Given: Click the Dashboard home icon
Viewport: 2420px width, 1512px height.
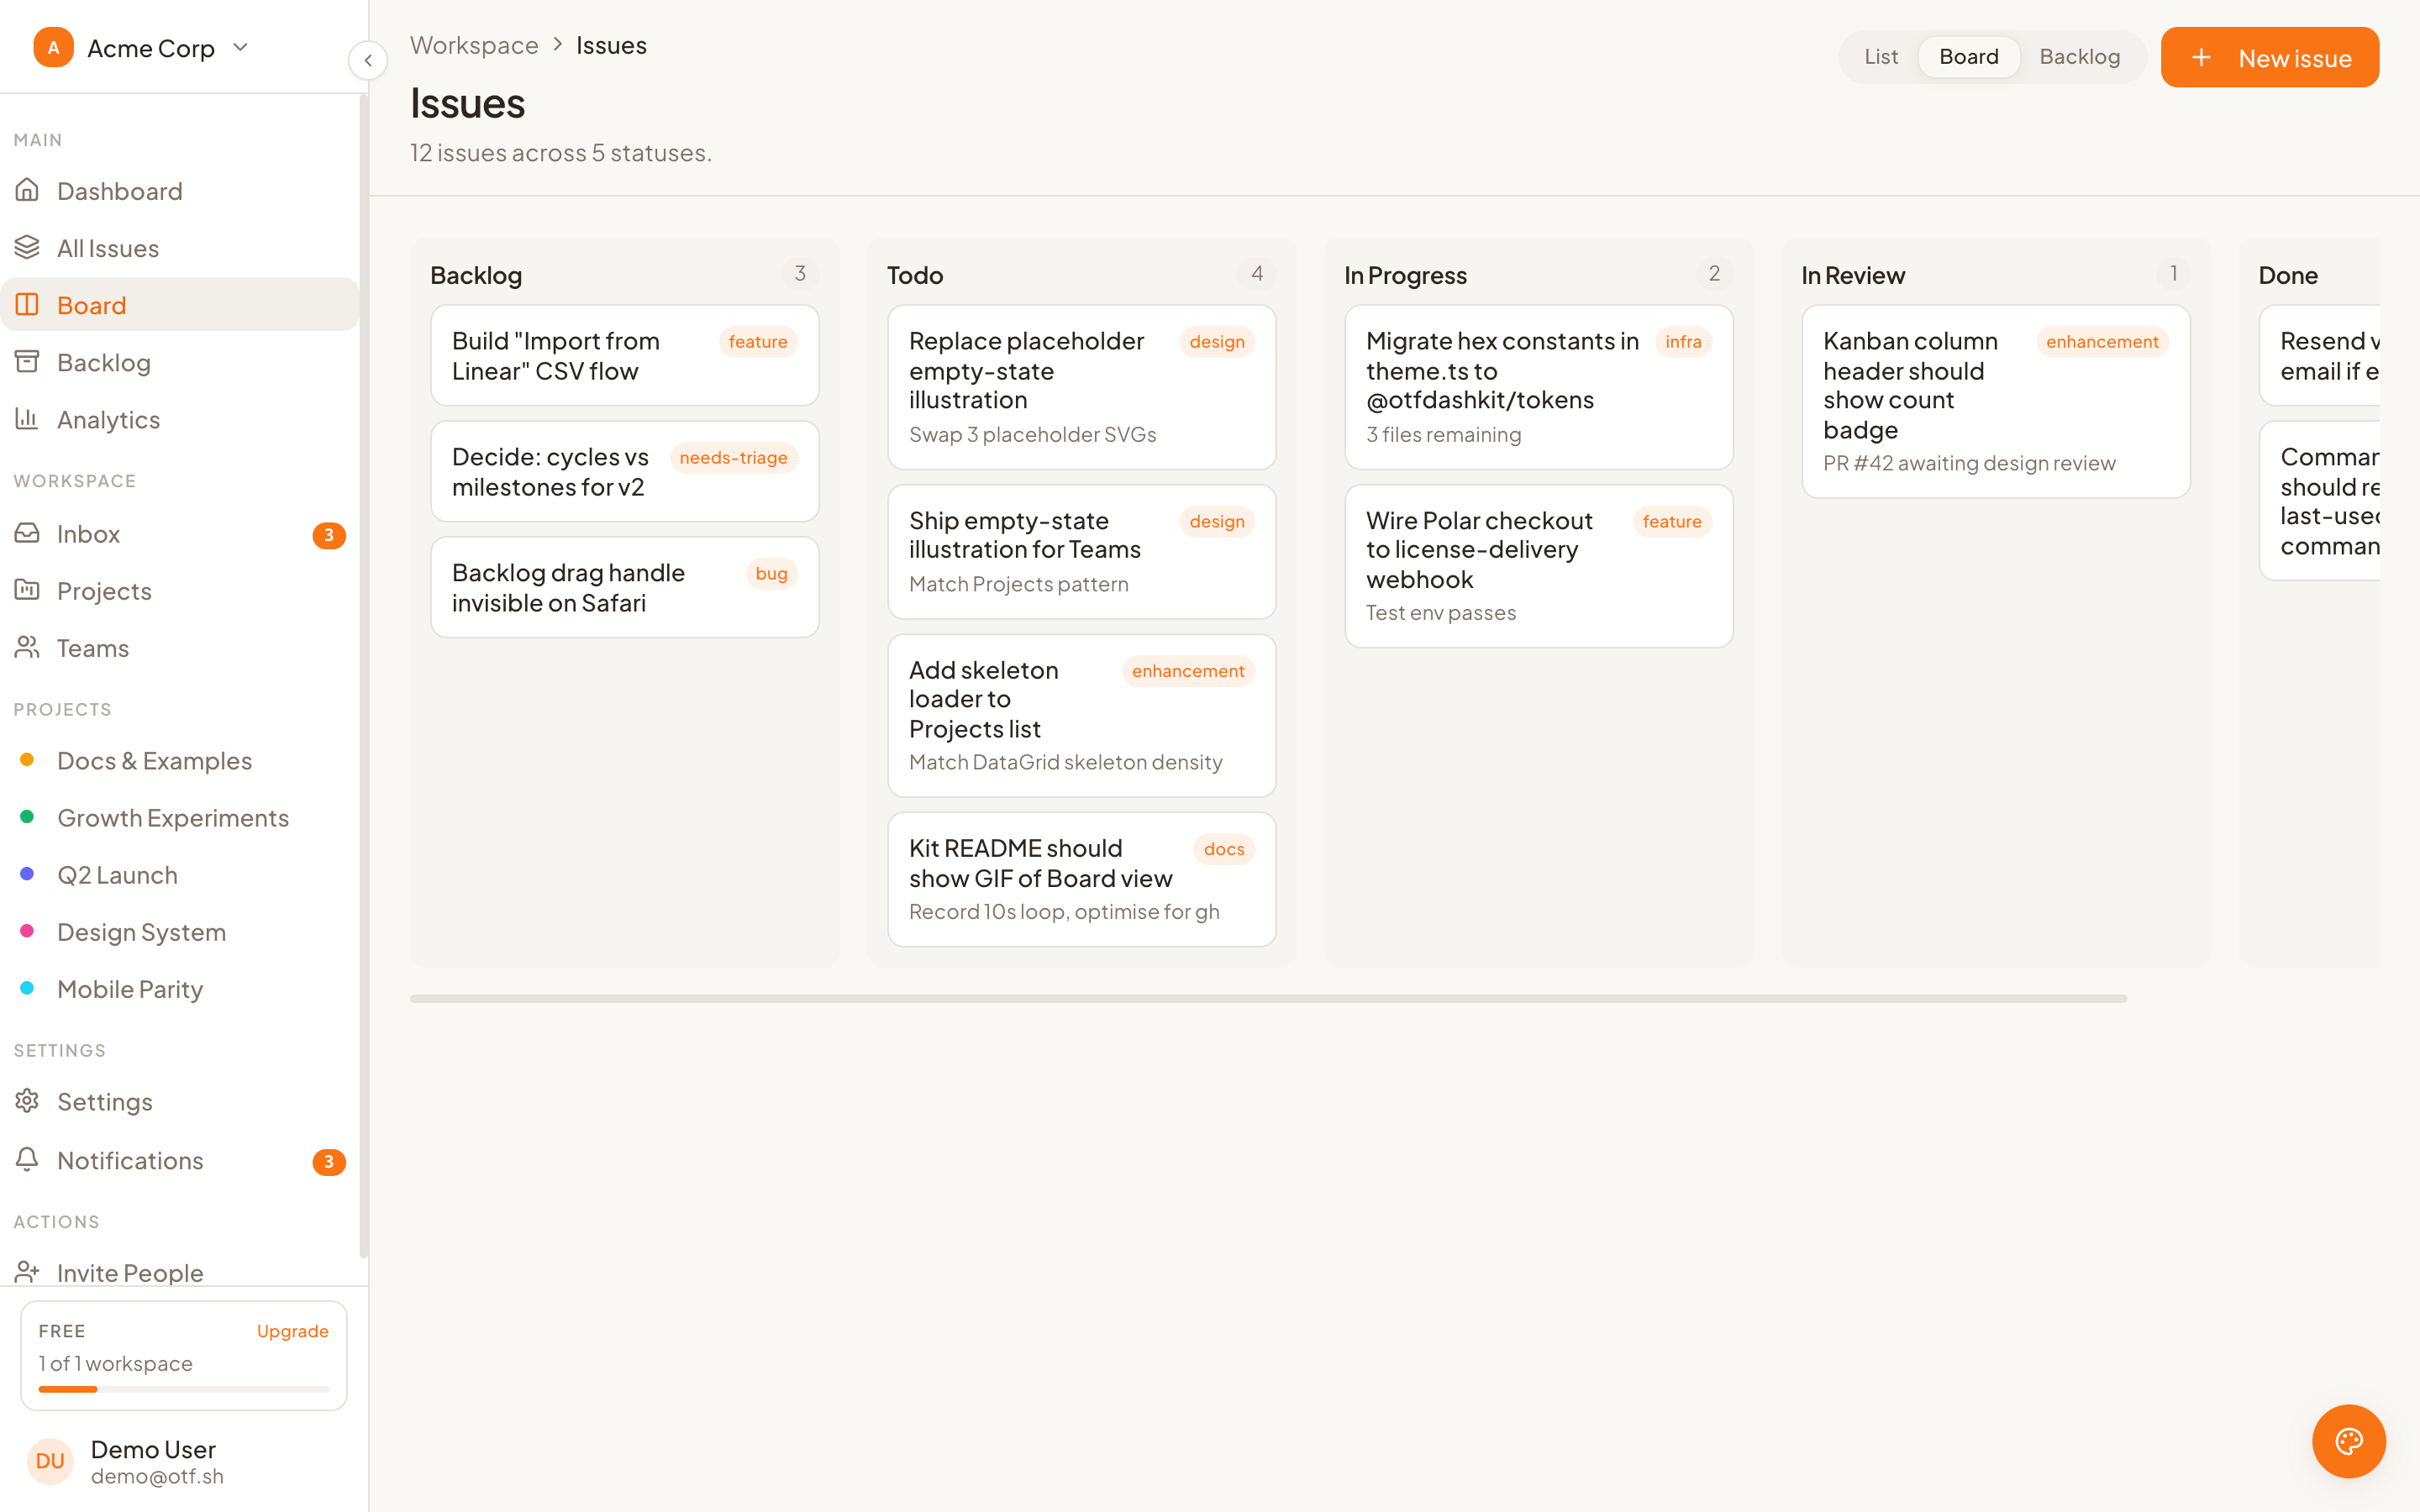Looking at the screenshot, I should [x=27, y=190].
